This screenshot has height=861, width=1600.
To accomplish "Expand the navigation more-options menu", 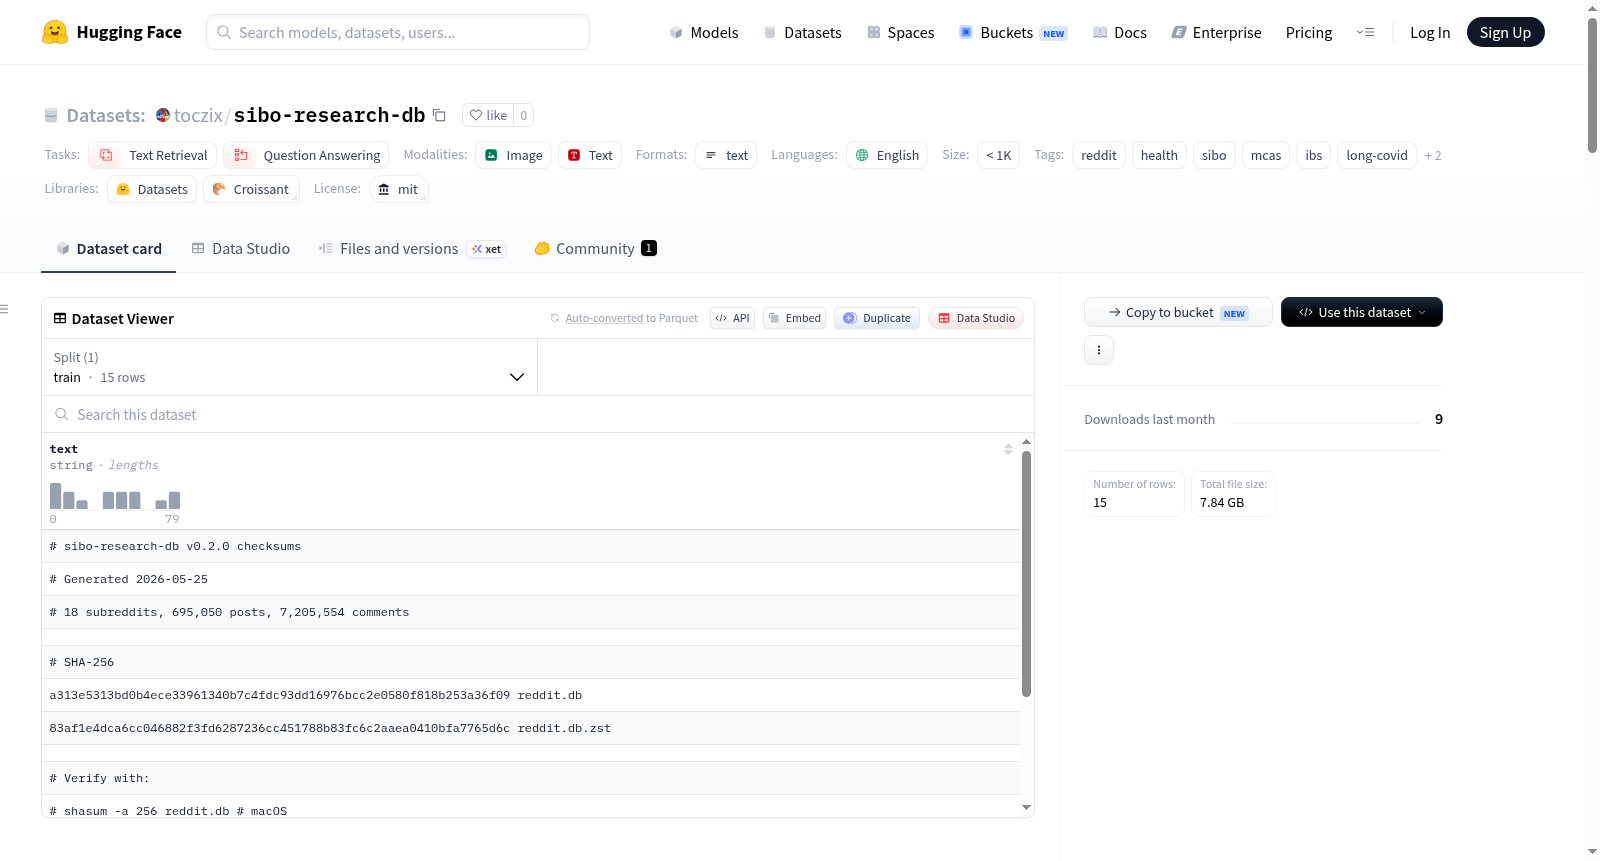I will 1365,32.
